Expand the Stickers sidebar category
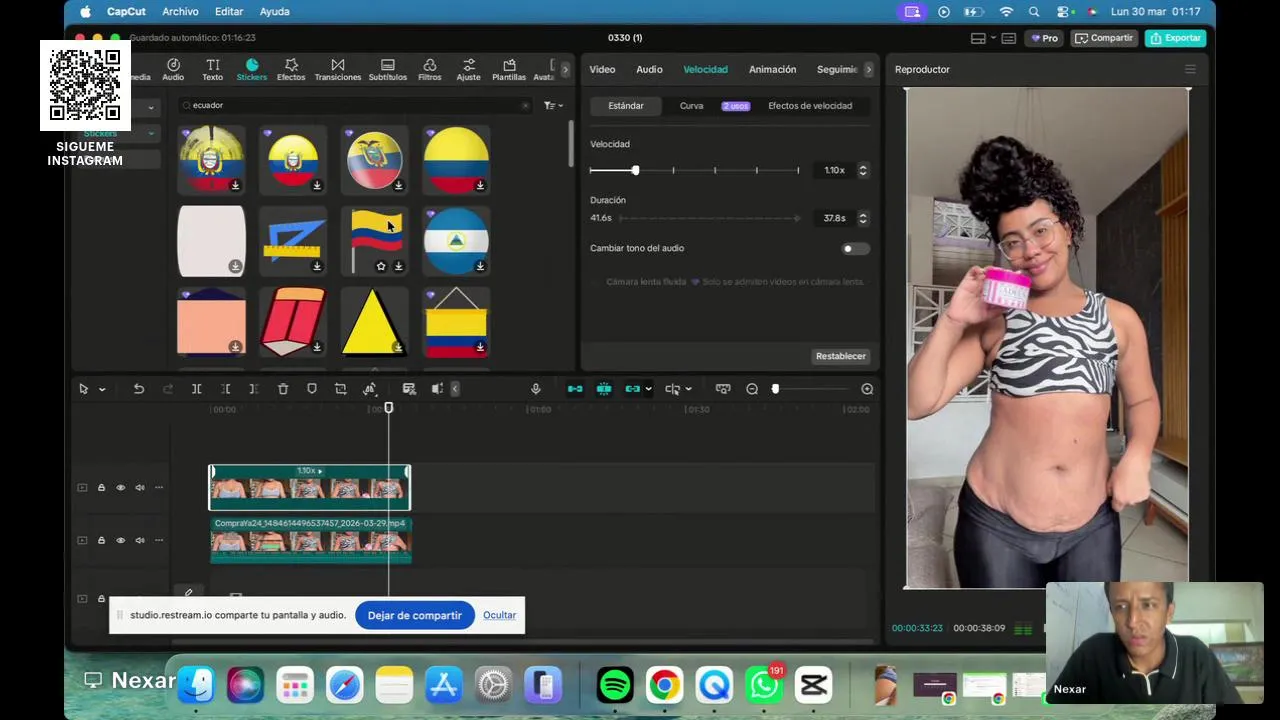1280x720 pixels. 152,133
